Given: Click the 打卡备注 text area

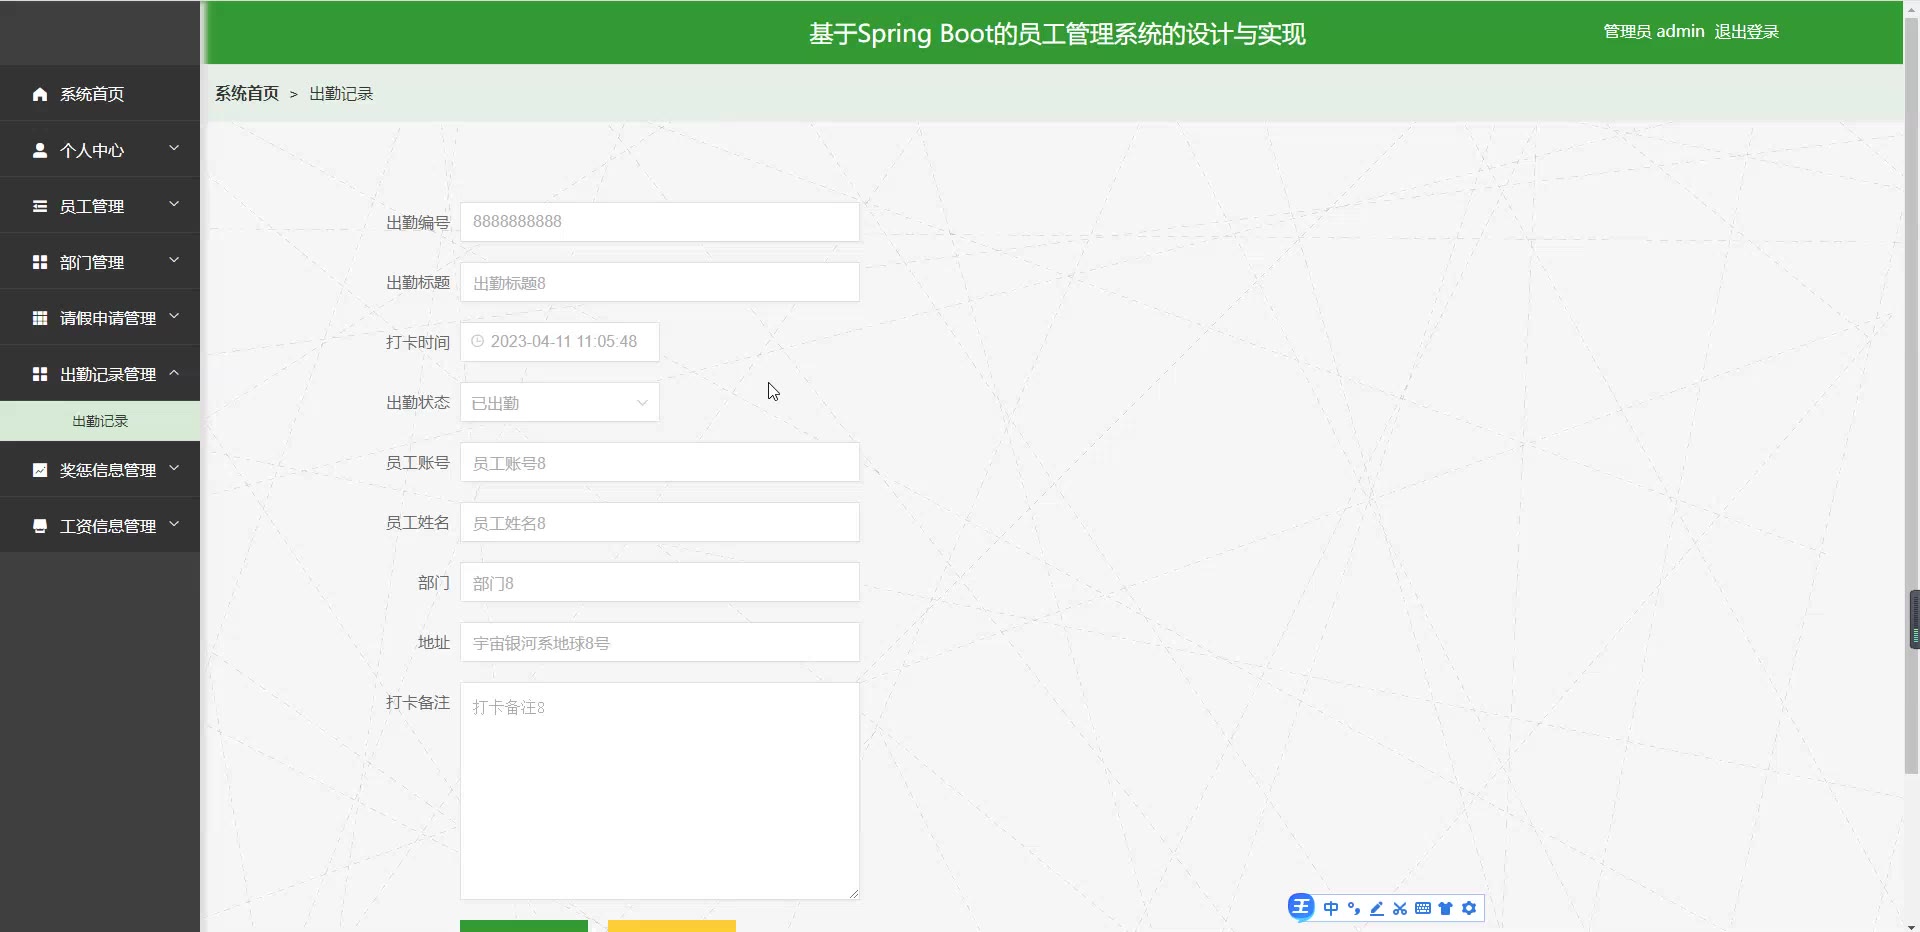Looking at the screenshot, I should pyautogui.click(x=660, y=791).
